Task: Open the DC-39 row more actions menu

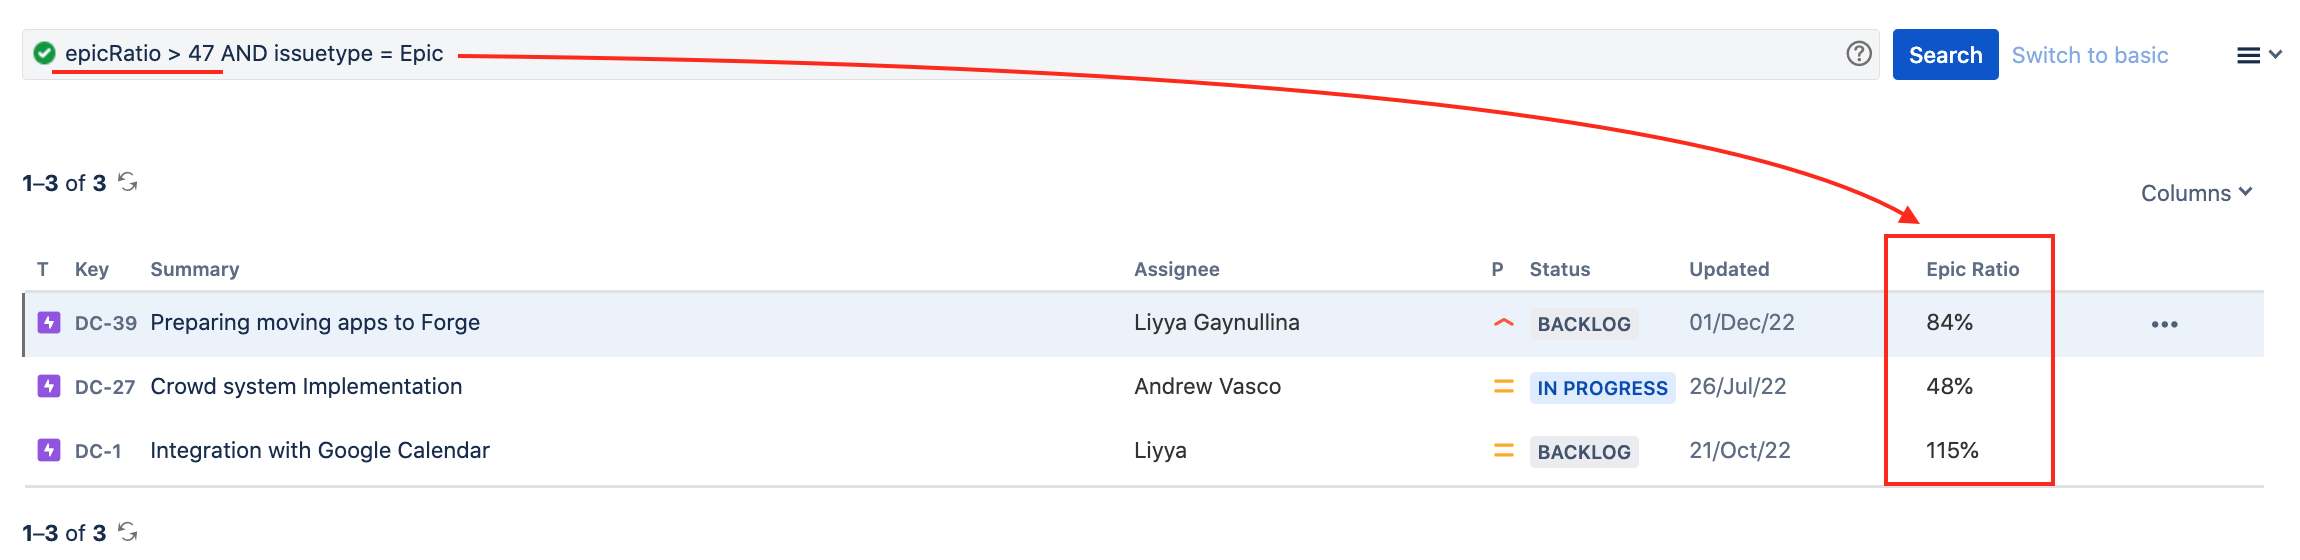Action: 2164,324
